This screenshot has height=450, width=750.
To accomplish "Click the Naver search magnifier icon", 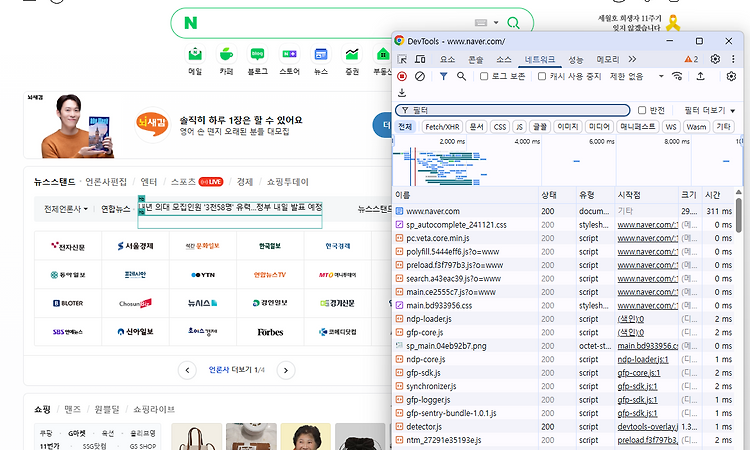I will pyautogui.click(x=513, y=22).
